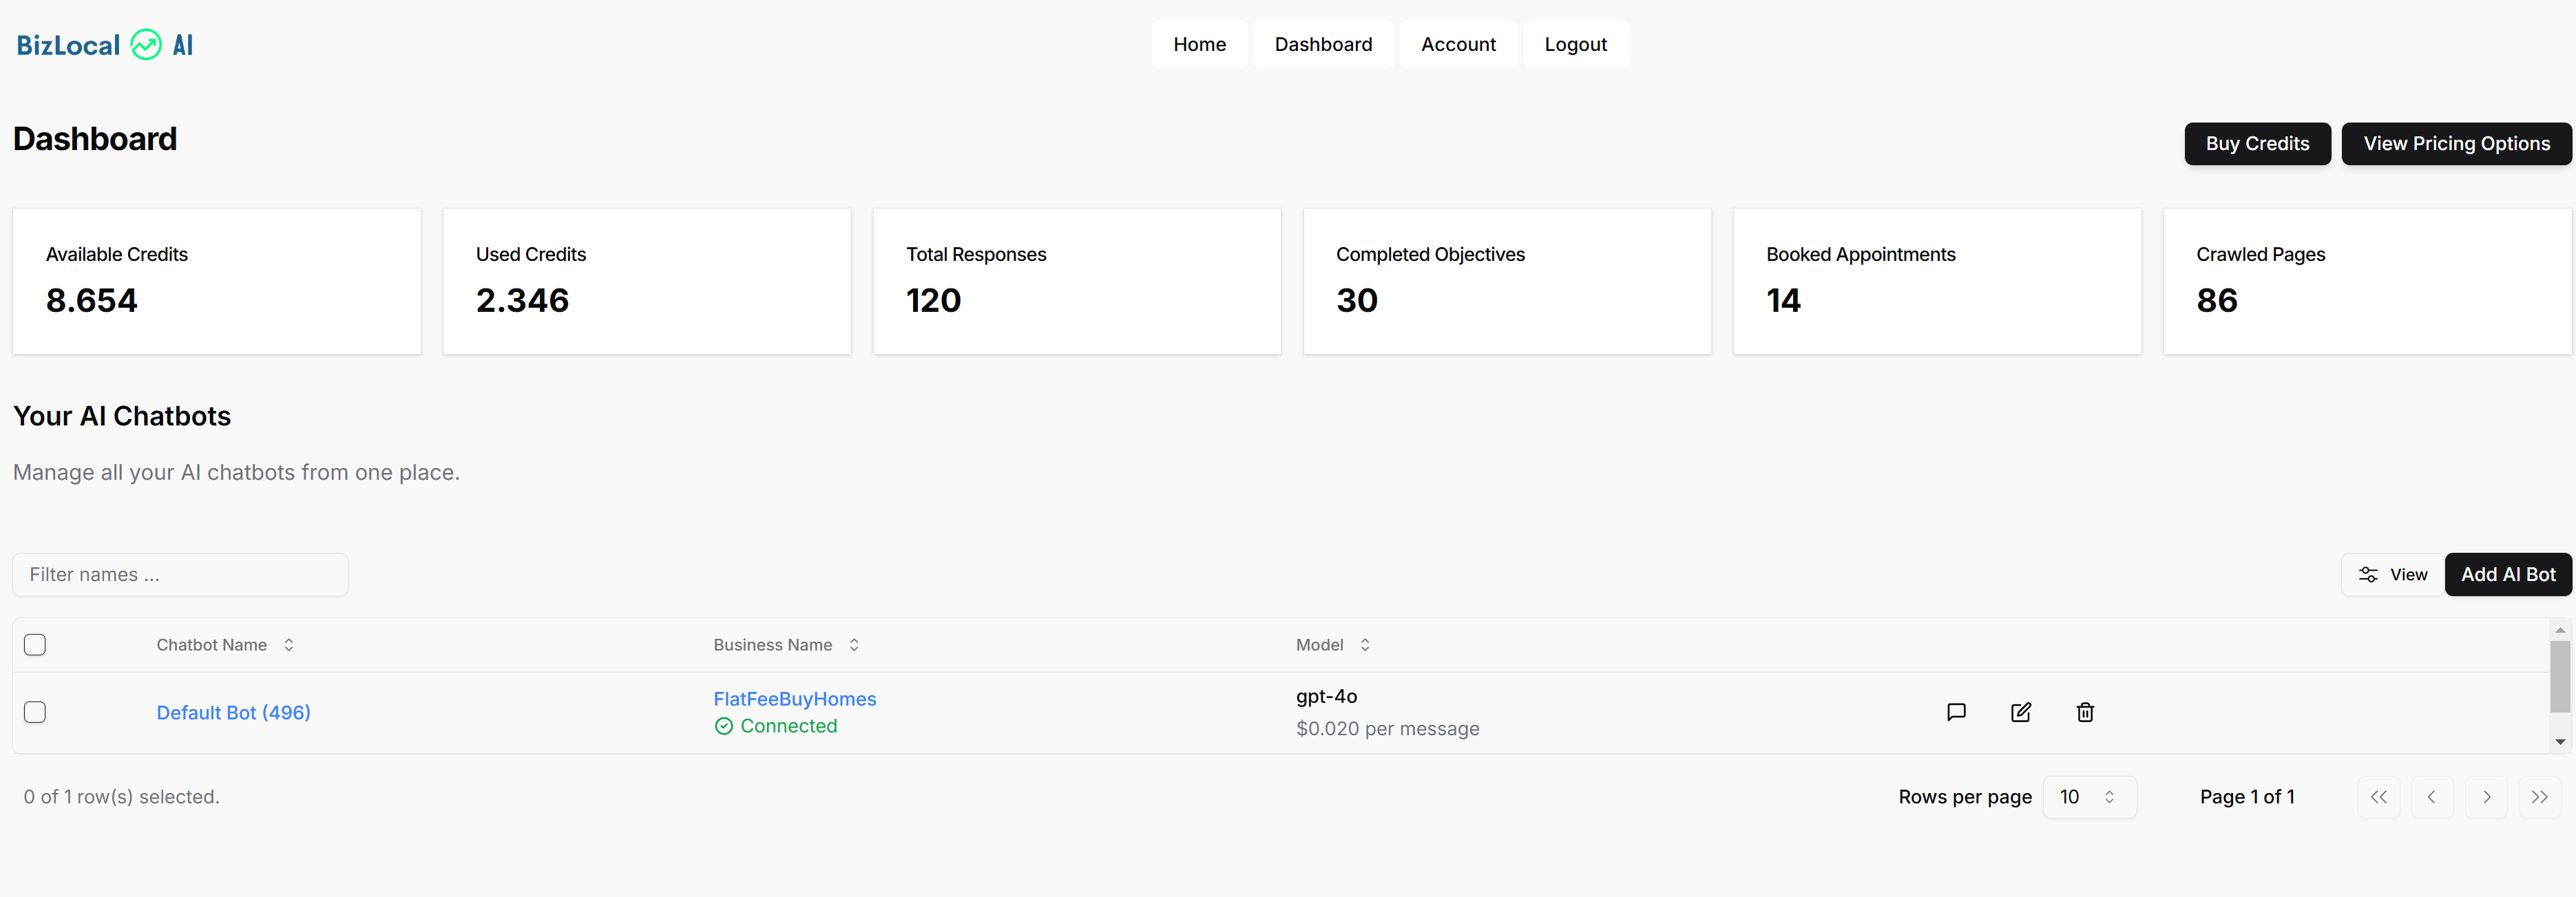The width and height of the screenshot is (2576, 897).
Task: Go to previous page arrow
Action: [2431, 797]
